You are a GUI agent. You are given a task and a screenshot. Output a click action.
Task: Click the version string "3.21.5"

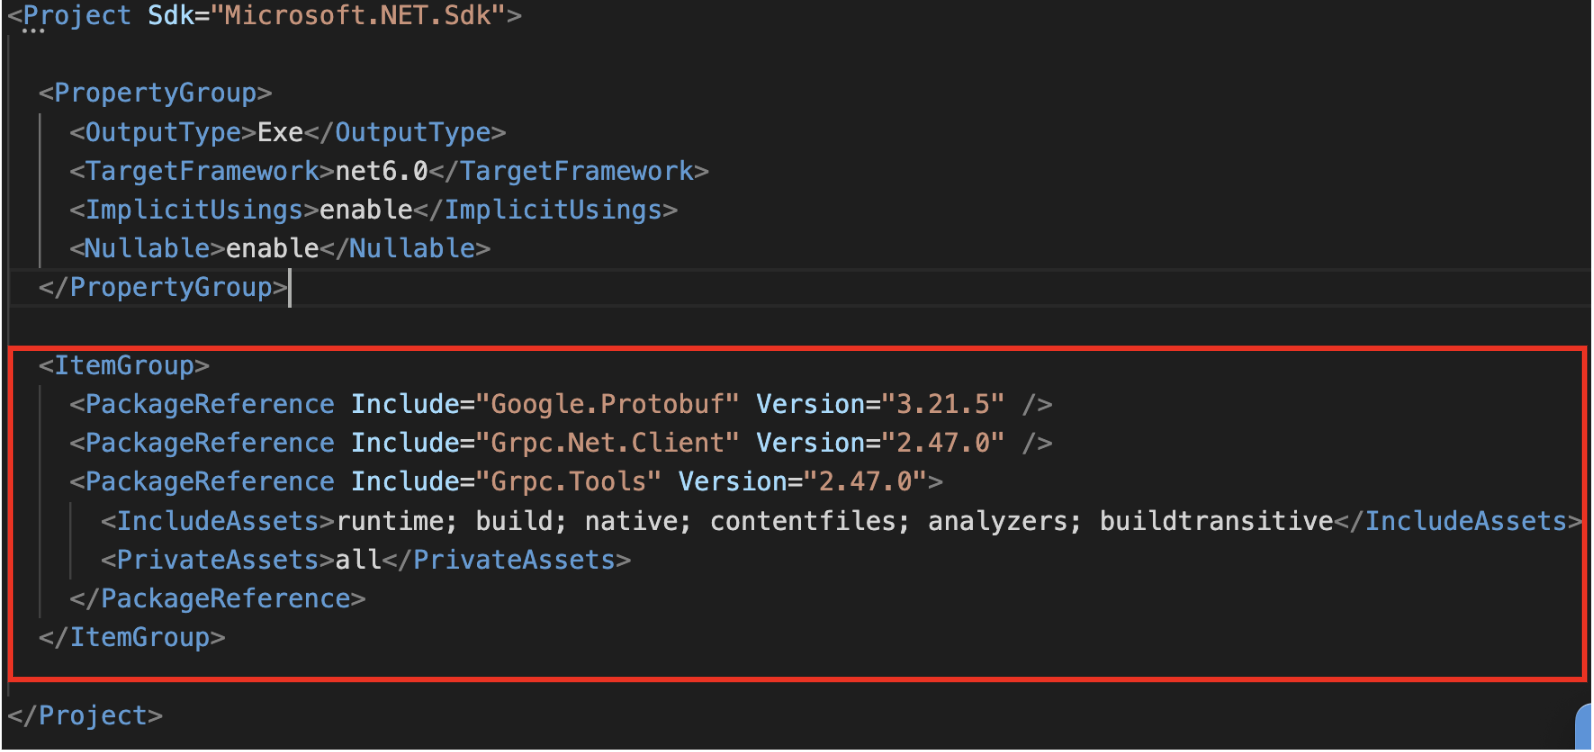(942, 404)
